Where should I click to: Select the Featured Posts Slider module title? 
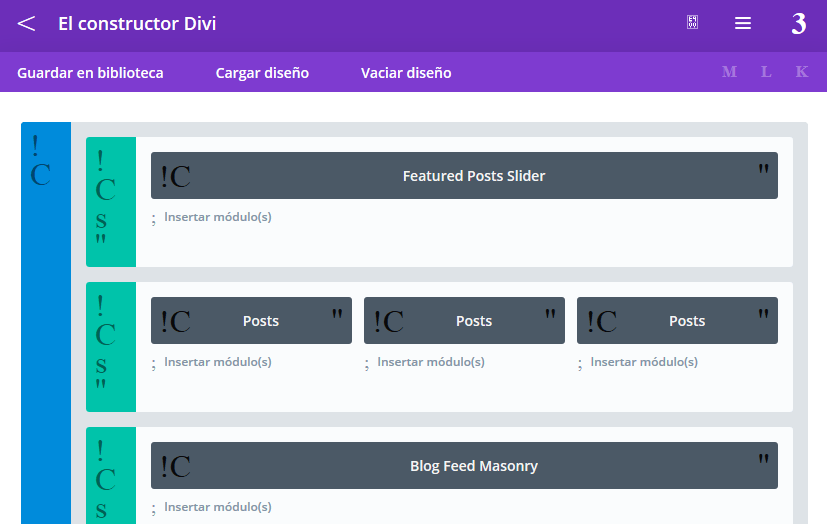point(474,176)
